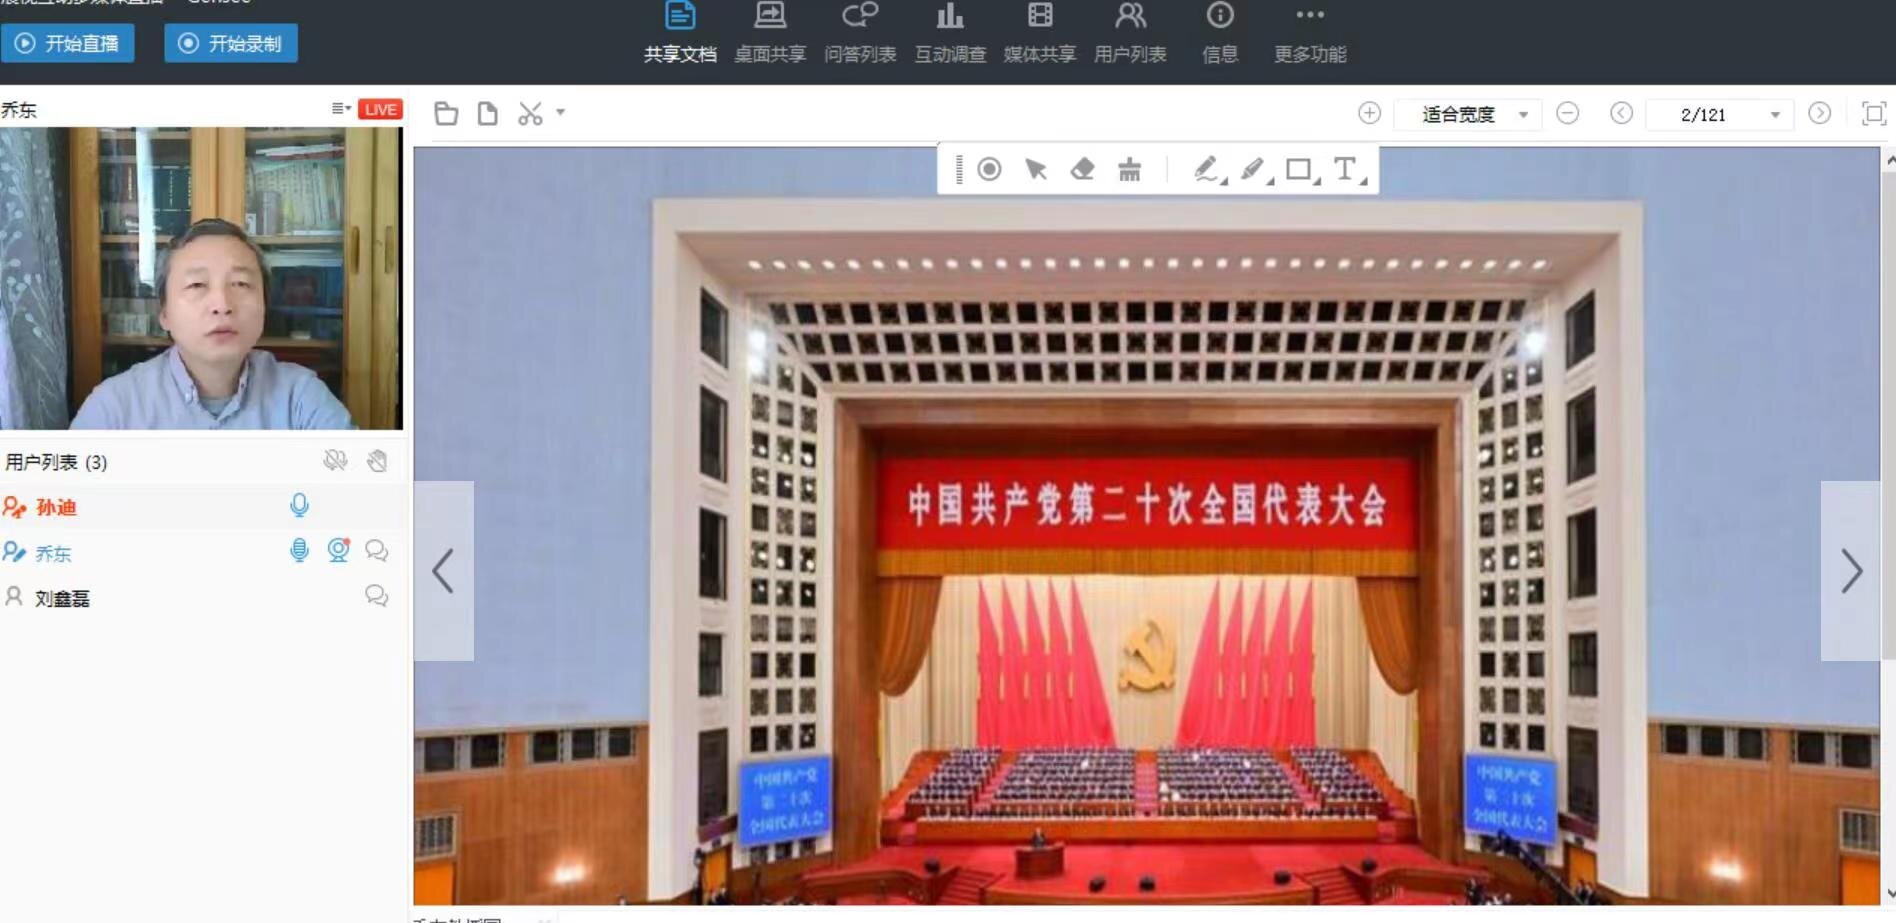The height and width of the screenshot is (923, 1896).
Task: Select the pen drawing tool
Action: tap(1209, 169)
